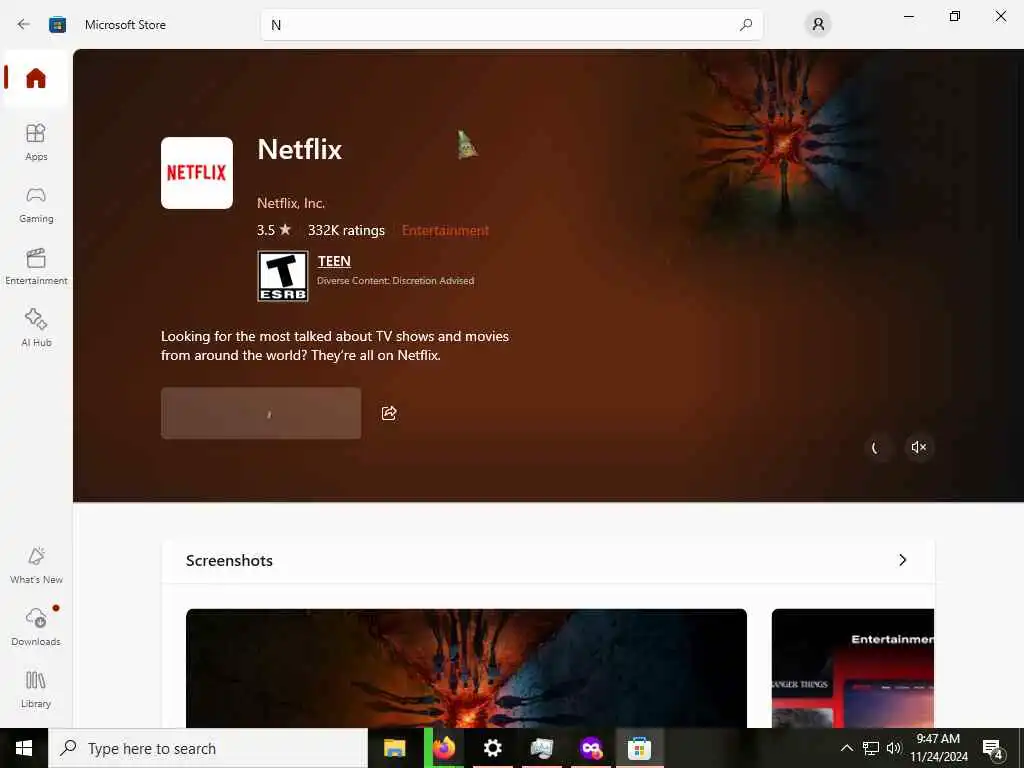The width and height of the screenshot is (1024, 768).
Task: Unmute the trailer audio
Action: [x=919, y=447]
